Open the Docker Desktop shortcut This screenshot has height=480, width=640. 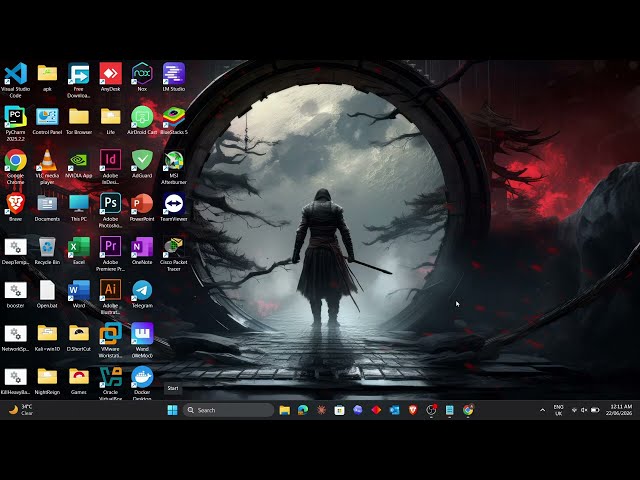(x=142, y=382)
